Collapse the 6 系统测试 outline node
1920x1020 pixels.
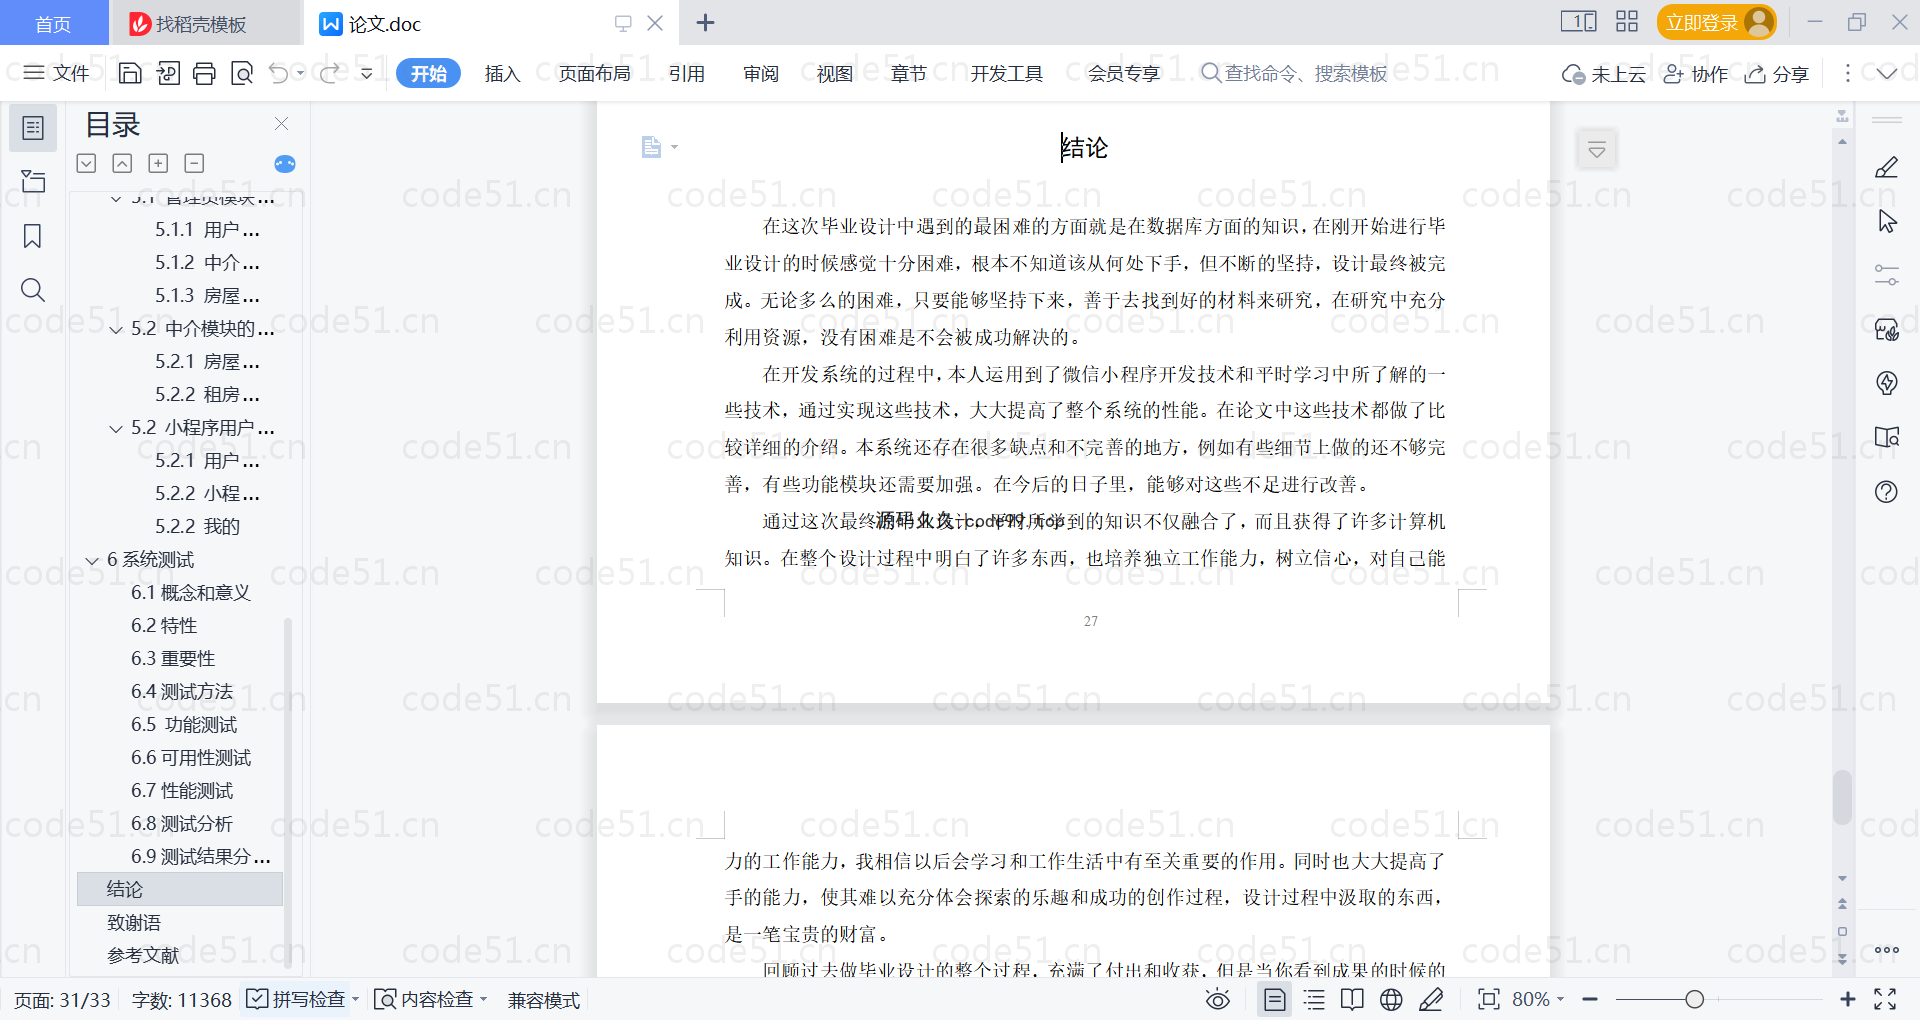click(x=92, y=561)
